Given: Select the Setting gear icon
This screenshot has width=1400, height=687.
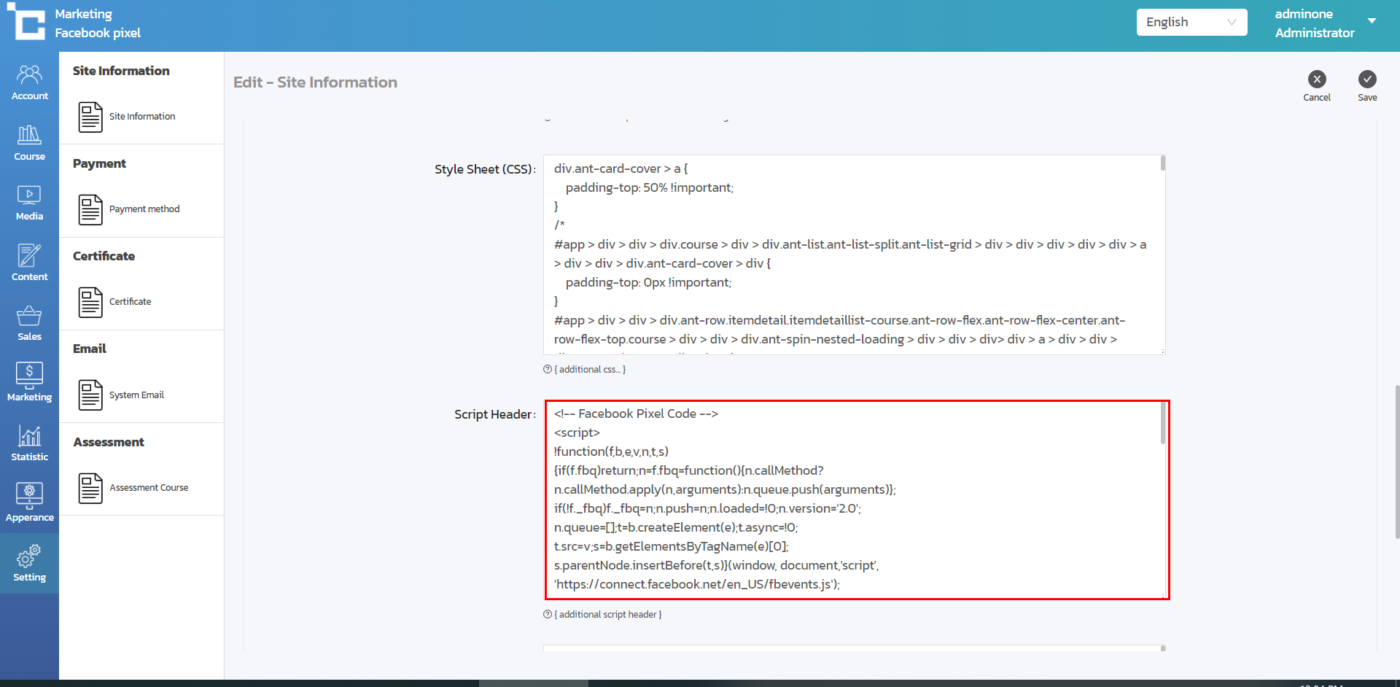Looking at the screenshot, I should [x=29, y=563].
